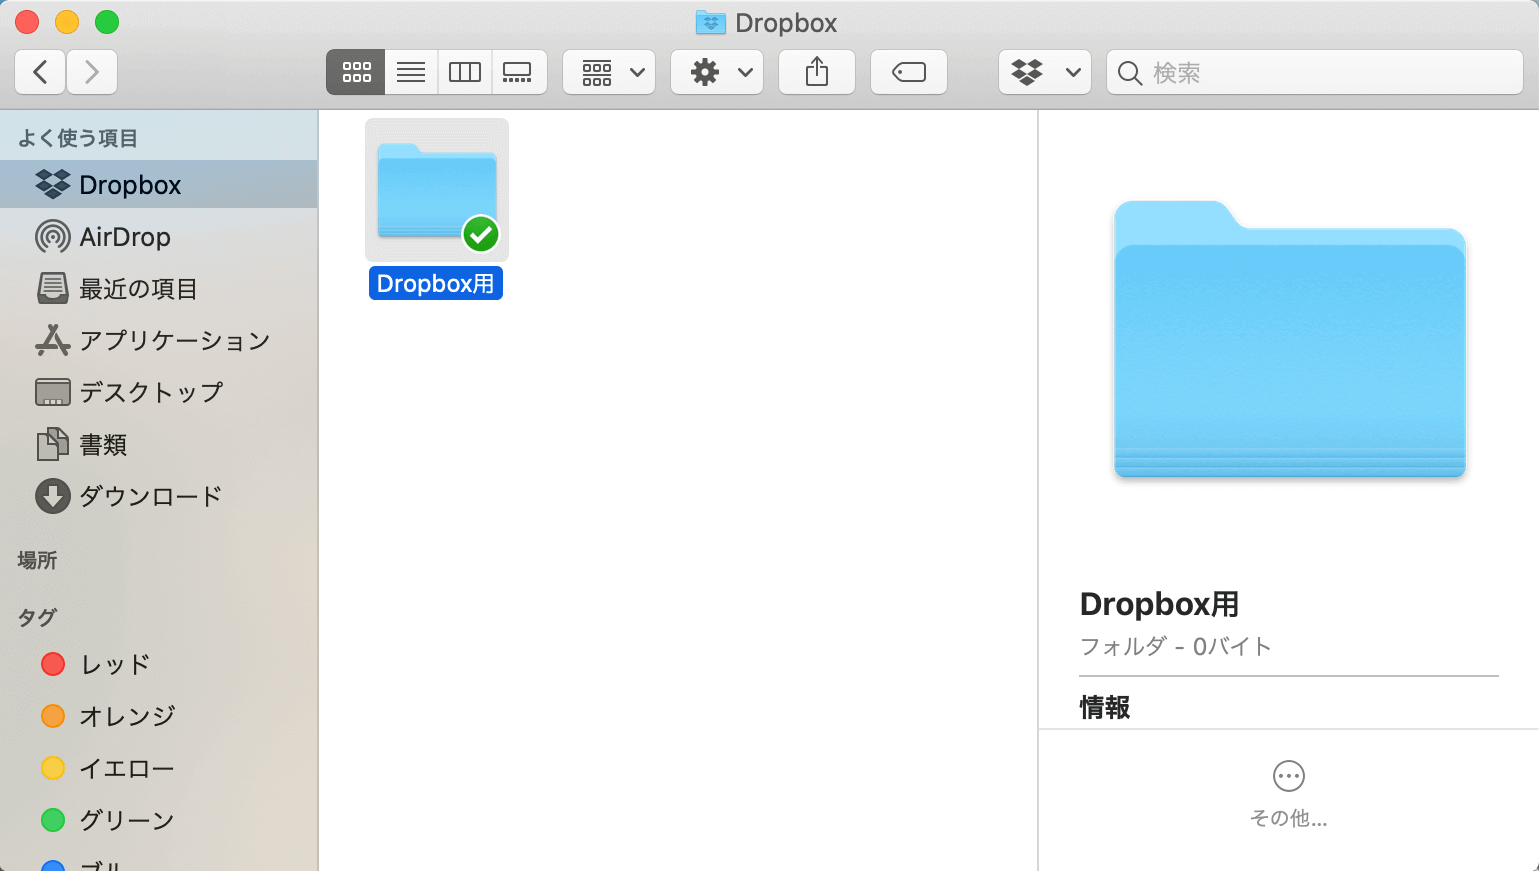
Task: Select the イエロー tag
Action: tap(159, 768)
